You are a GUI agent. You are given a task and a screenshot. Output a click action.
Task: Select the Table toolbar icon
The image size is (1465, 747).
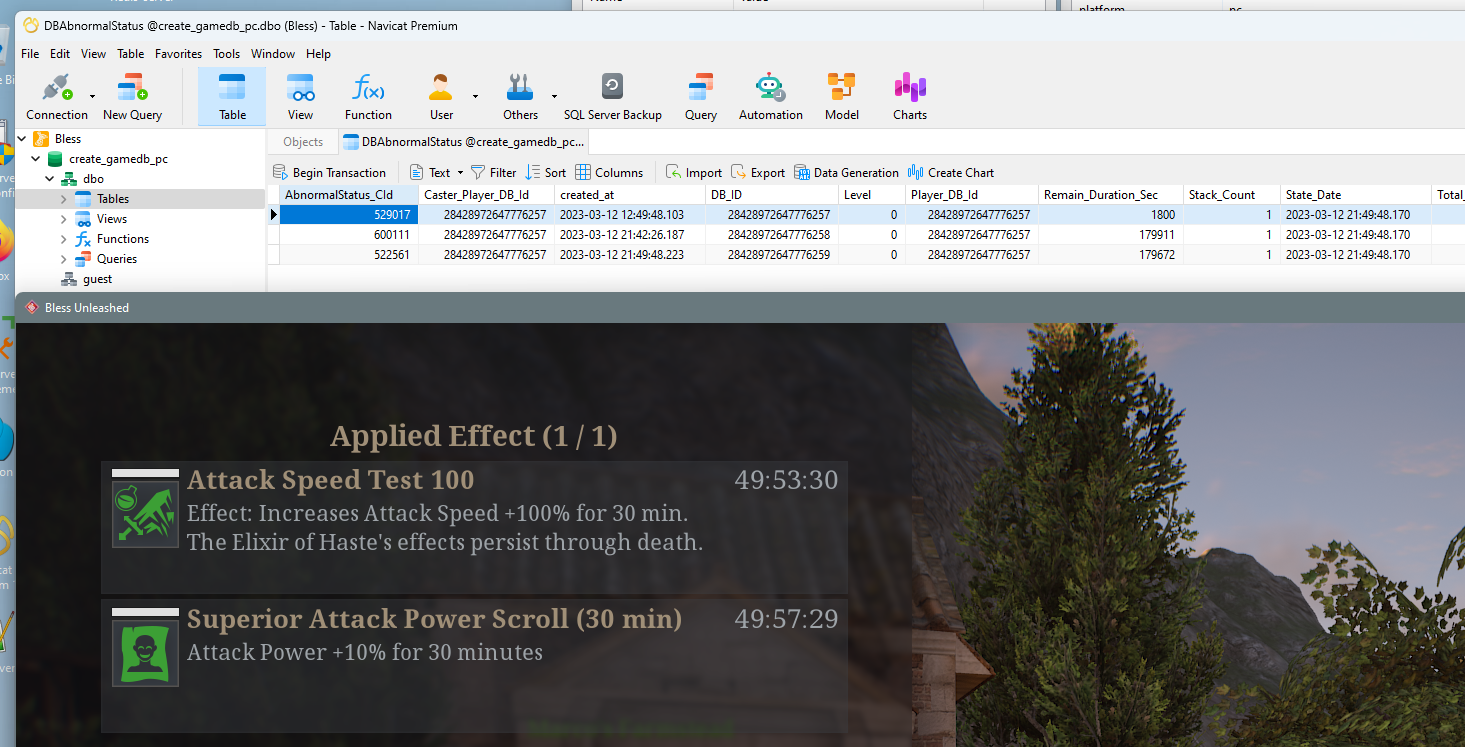click(232, 97)
